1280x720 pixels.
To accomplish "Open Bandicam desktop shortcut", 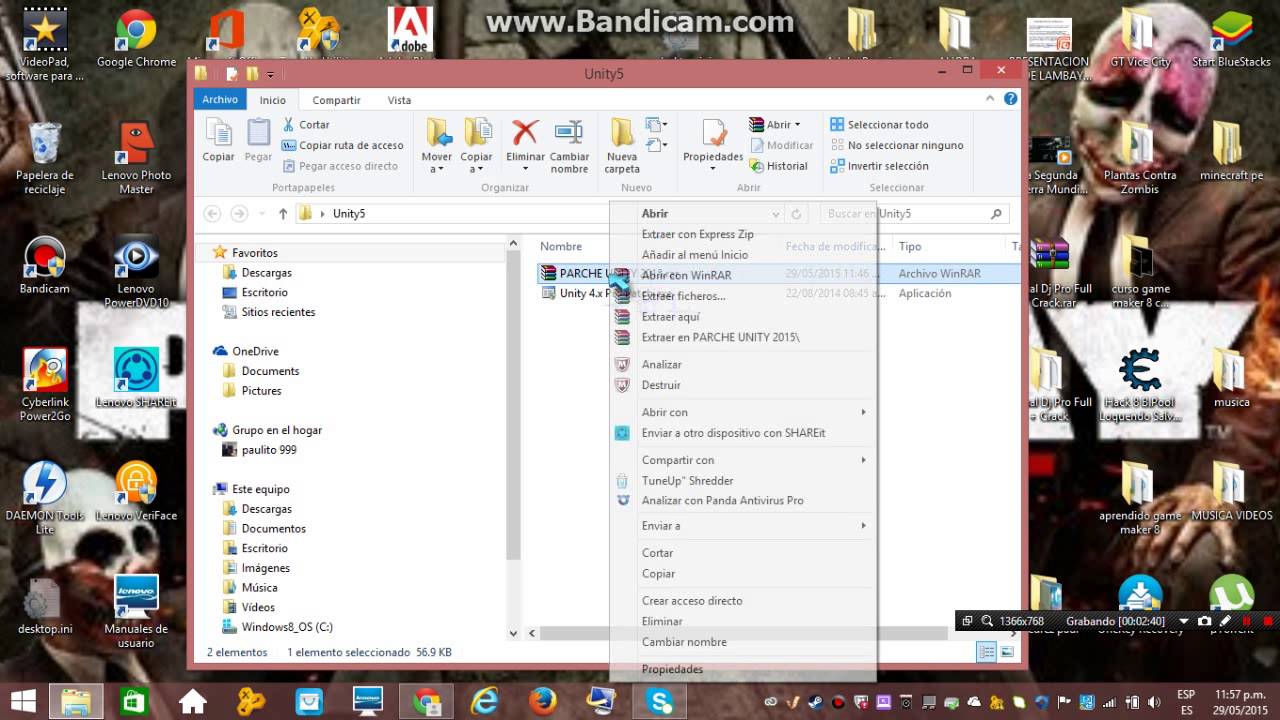I will click(x=45, y=266).
